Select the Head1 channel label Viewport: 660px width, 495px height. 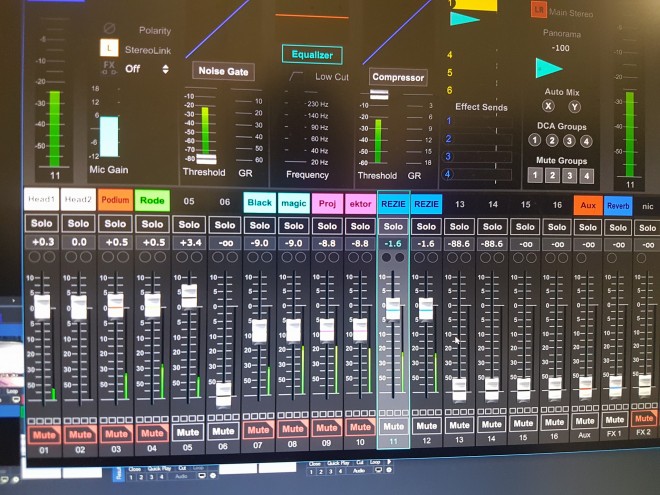[42, 199]
